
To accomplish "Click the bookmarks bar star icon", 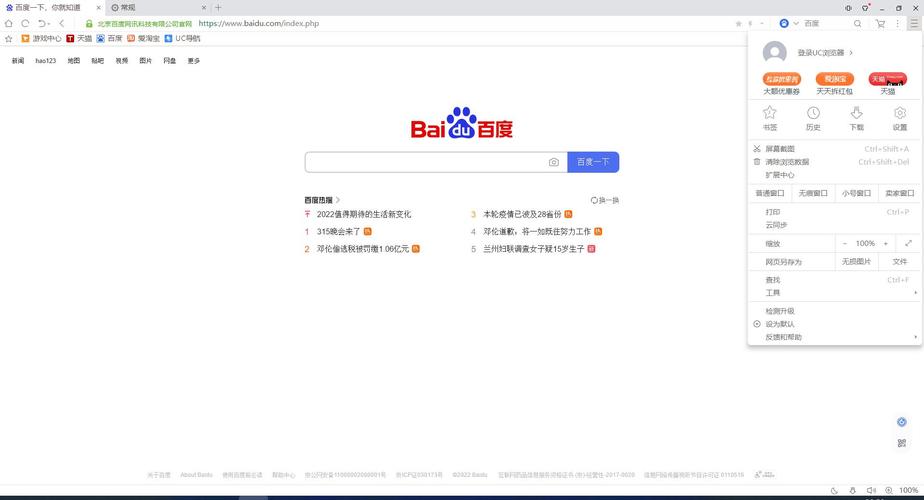I will pos(9,38).
